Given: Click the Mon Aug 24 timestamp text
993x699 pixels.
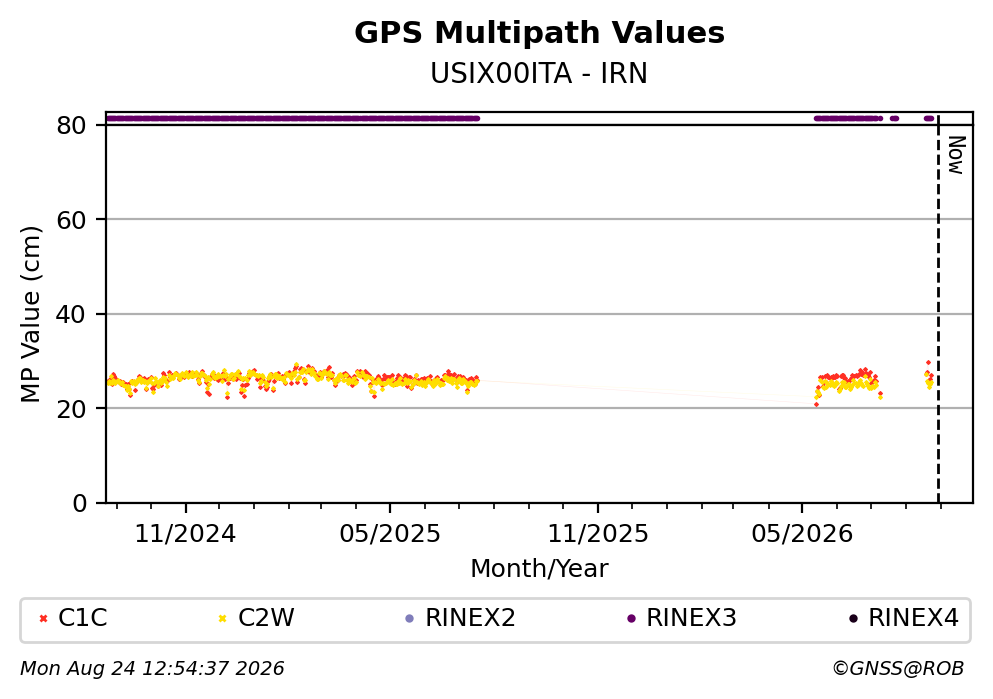Looking at the screenshot, I should click(x=152, y=669).
